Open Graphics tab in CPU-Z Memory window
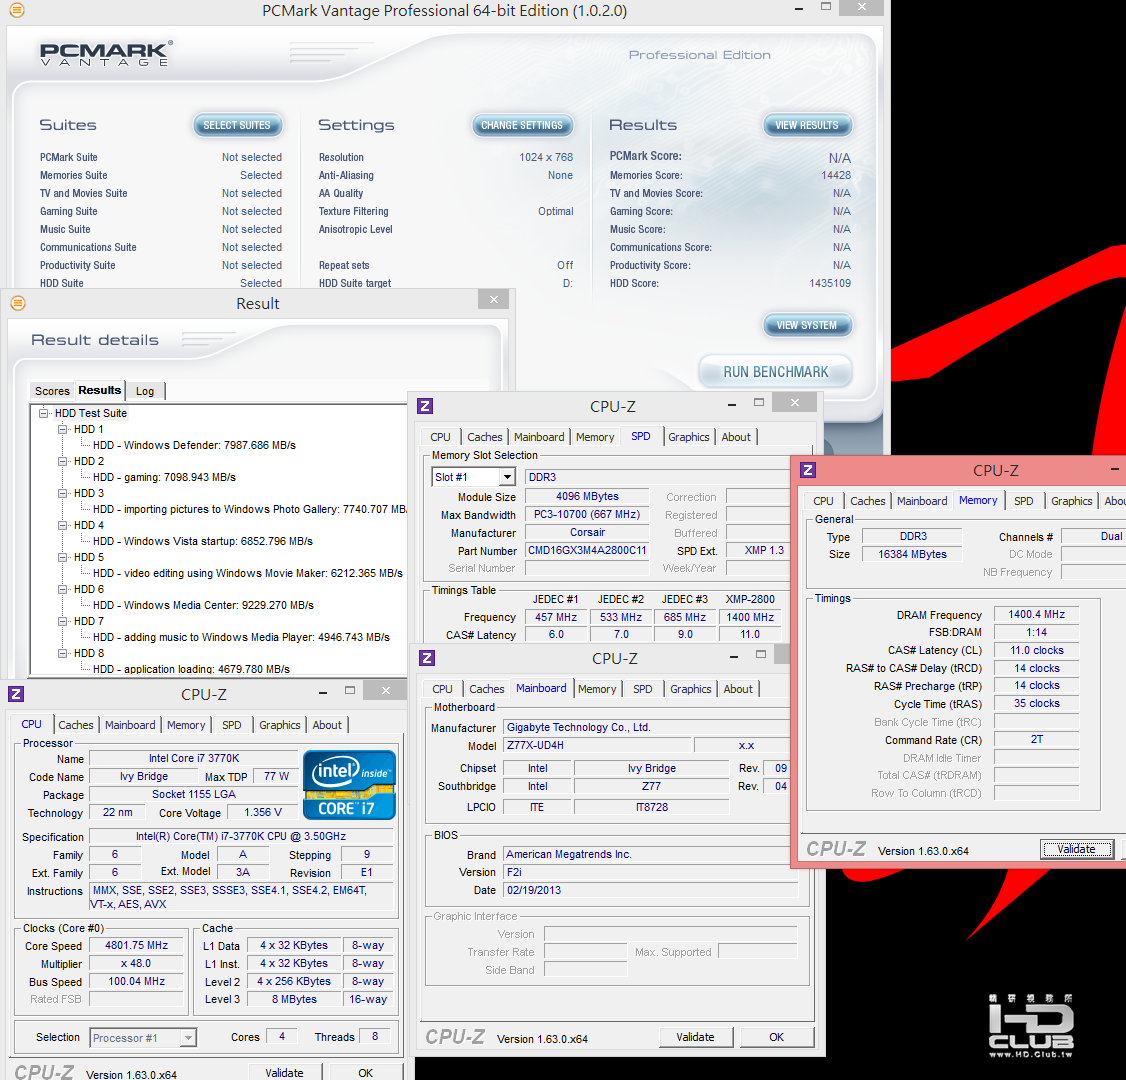This screenshot has height=1080, width=1126. (x=1071, y=501)
